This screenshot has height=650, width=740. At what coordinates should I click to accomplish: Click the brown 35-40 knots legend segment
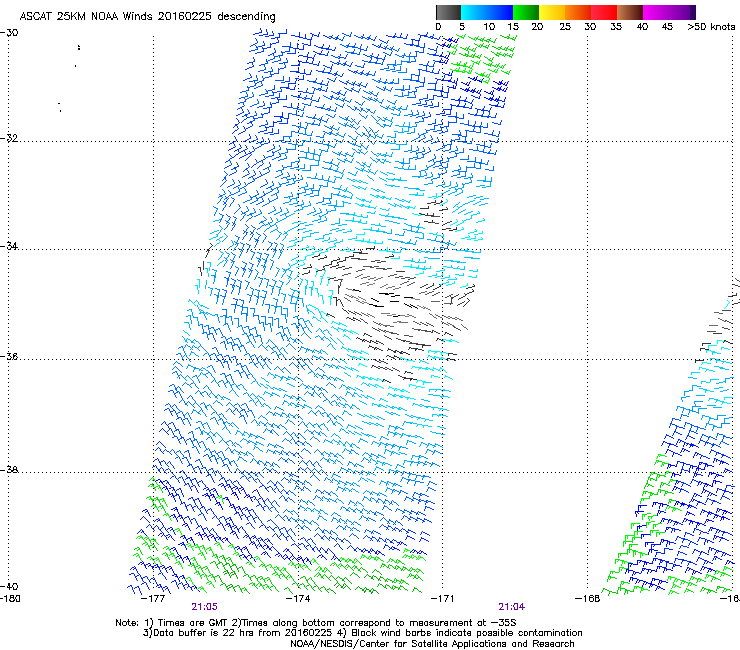[x=630, y=12]
